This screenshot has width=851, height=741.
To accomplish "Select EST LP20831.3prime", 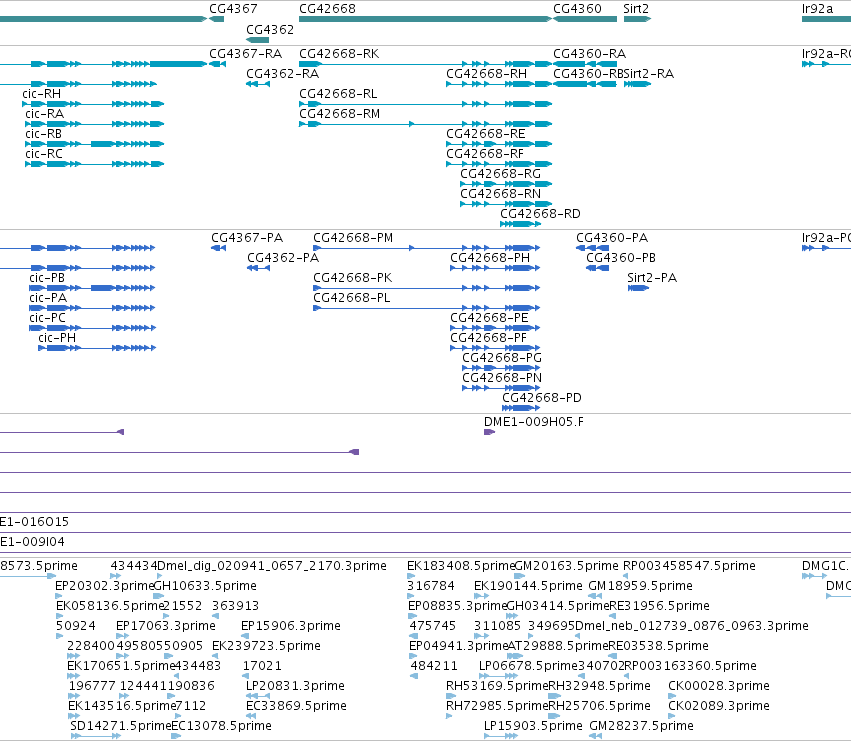I will (295, 687).
